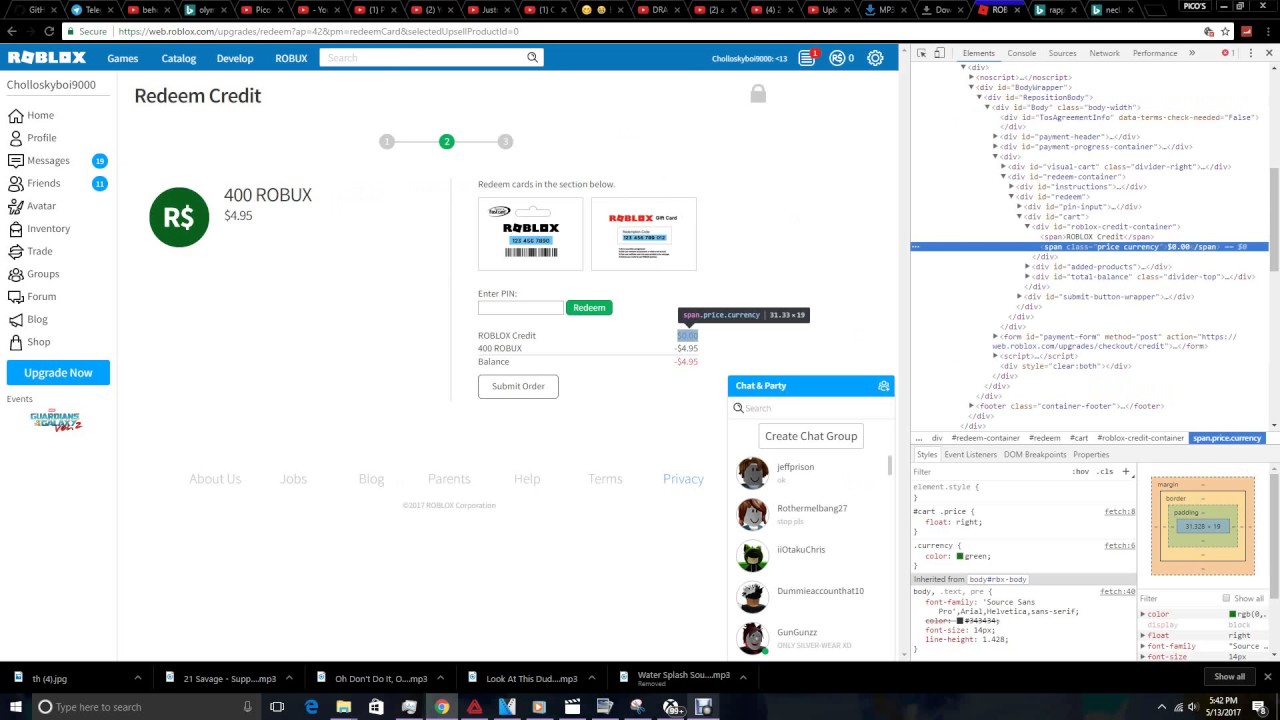Screen dimensions: 1280x720
Task: Expand the computed font-family property
Action: (1143, 646)
